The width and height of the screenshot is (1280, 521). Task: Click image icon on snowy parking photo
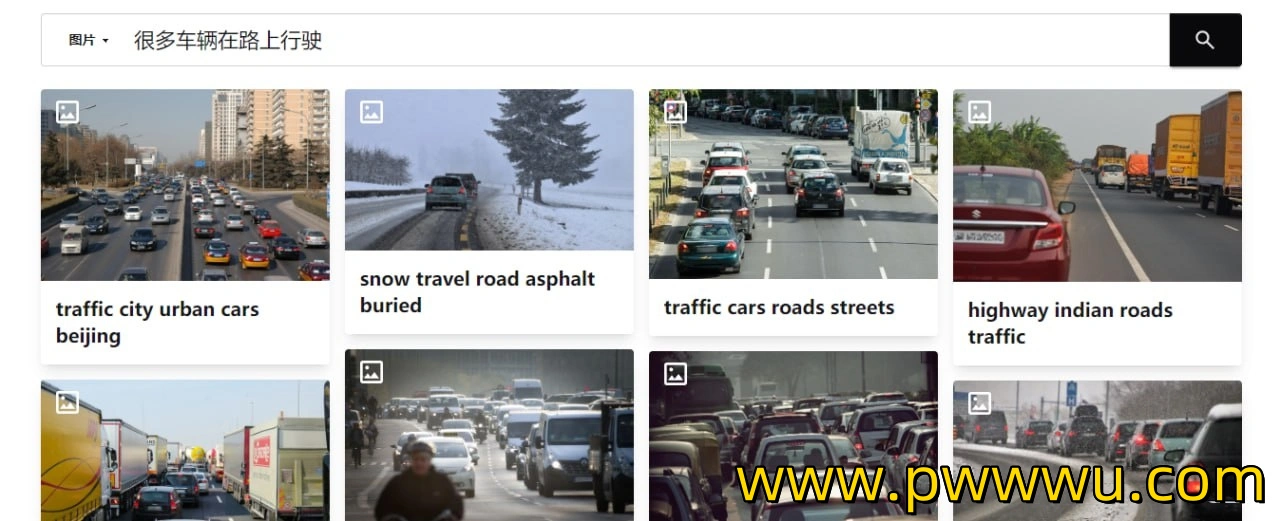coord(979,403)
